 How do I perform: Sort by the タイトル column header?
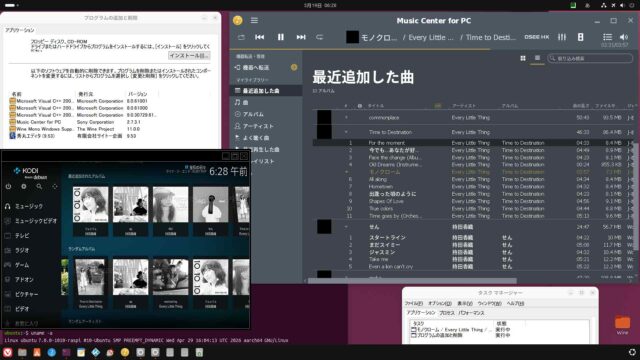(x=376, y=106)
